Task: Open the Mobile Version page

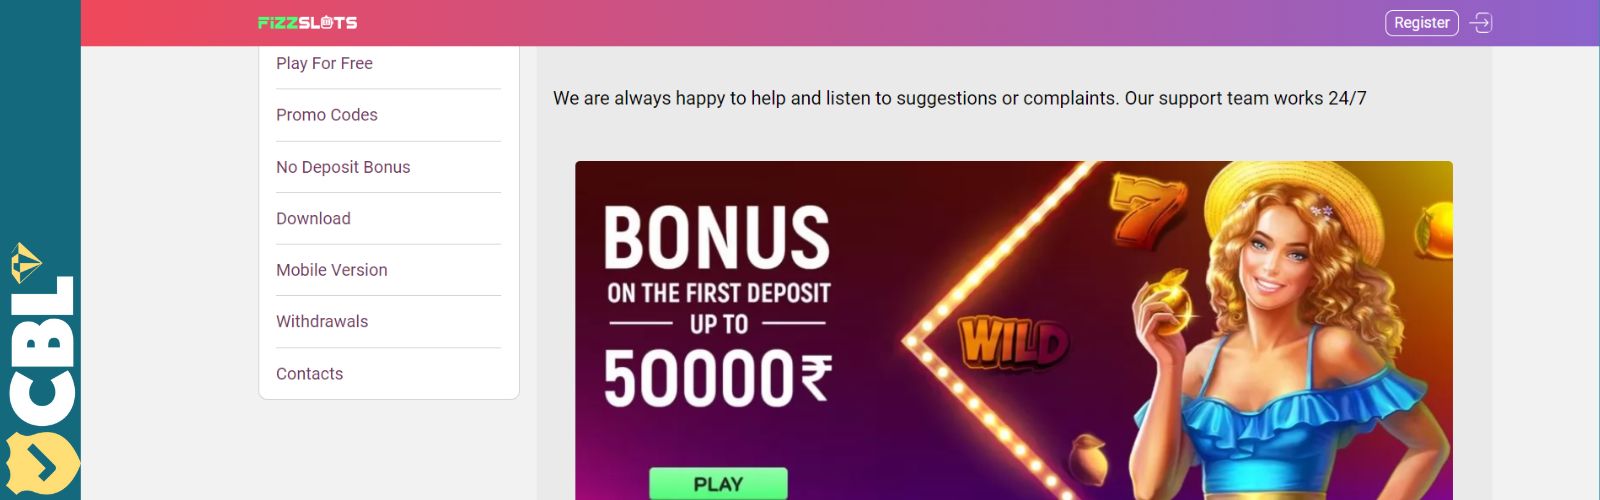Action: coord(332,270)
